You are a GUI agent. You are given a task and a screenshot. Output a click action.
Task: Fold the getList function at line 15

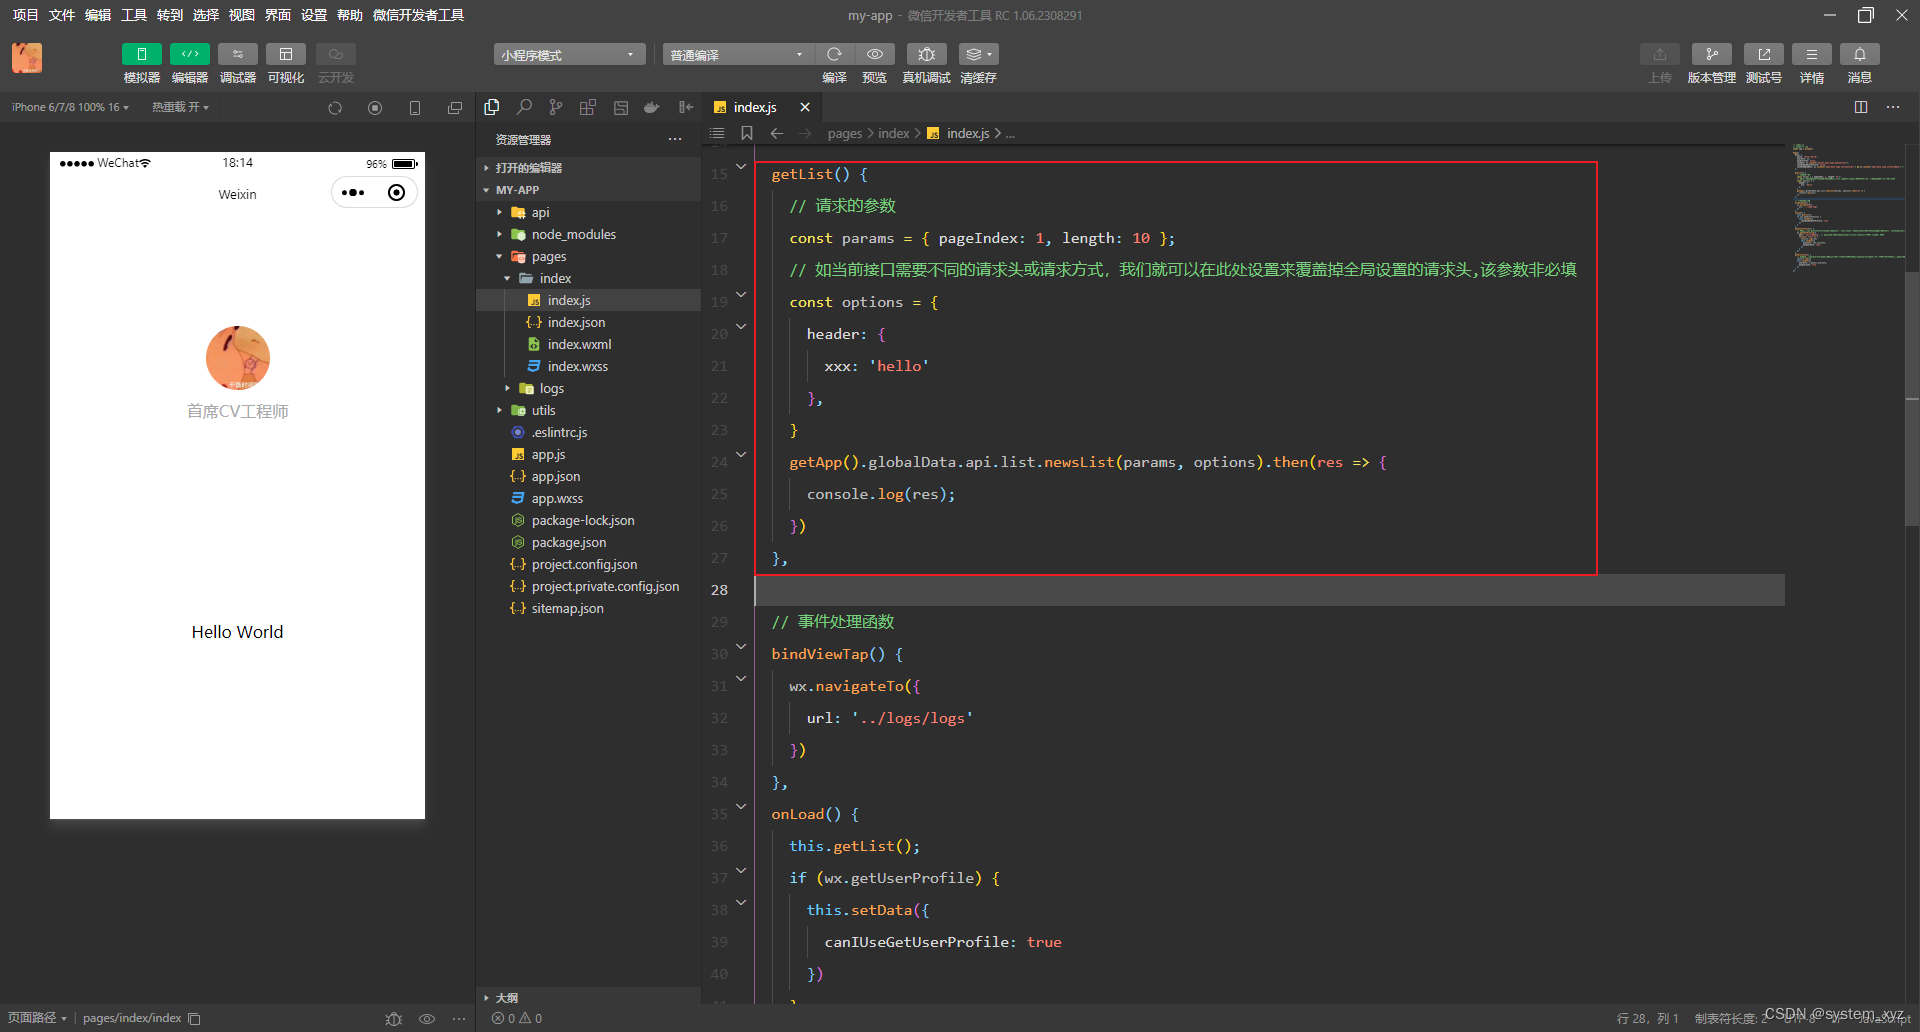pyautogui.click(x=741, y=166)
